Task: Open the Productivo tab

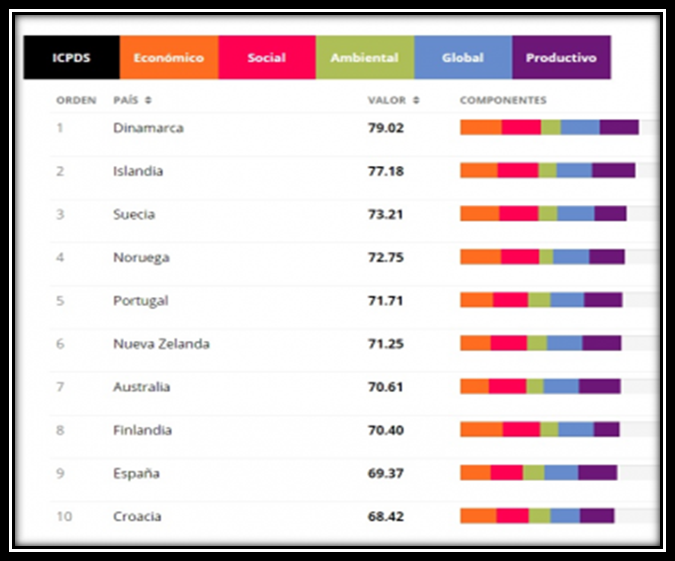Action: click(x=560, y=58)
